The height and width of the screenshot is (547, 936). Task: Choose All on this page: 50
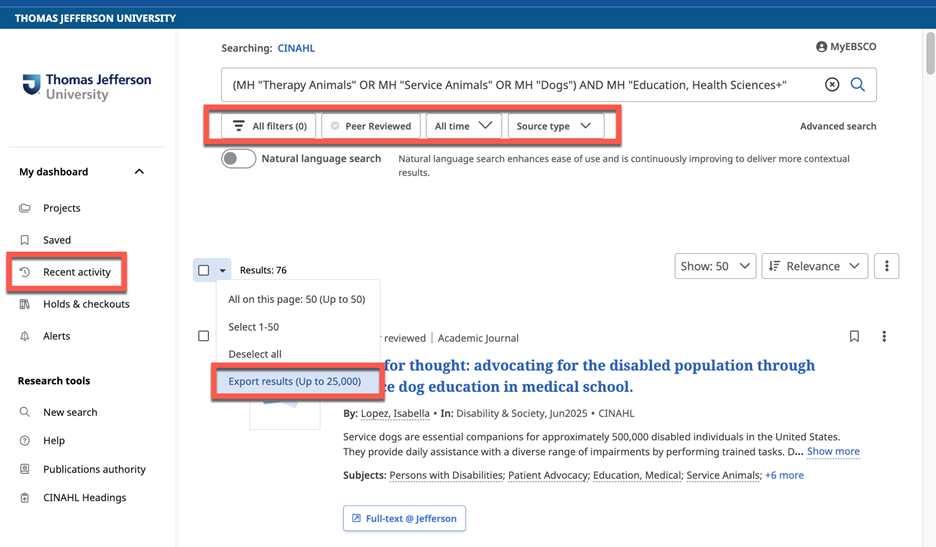tap(297, 299)
